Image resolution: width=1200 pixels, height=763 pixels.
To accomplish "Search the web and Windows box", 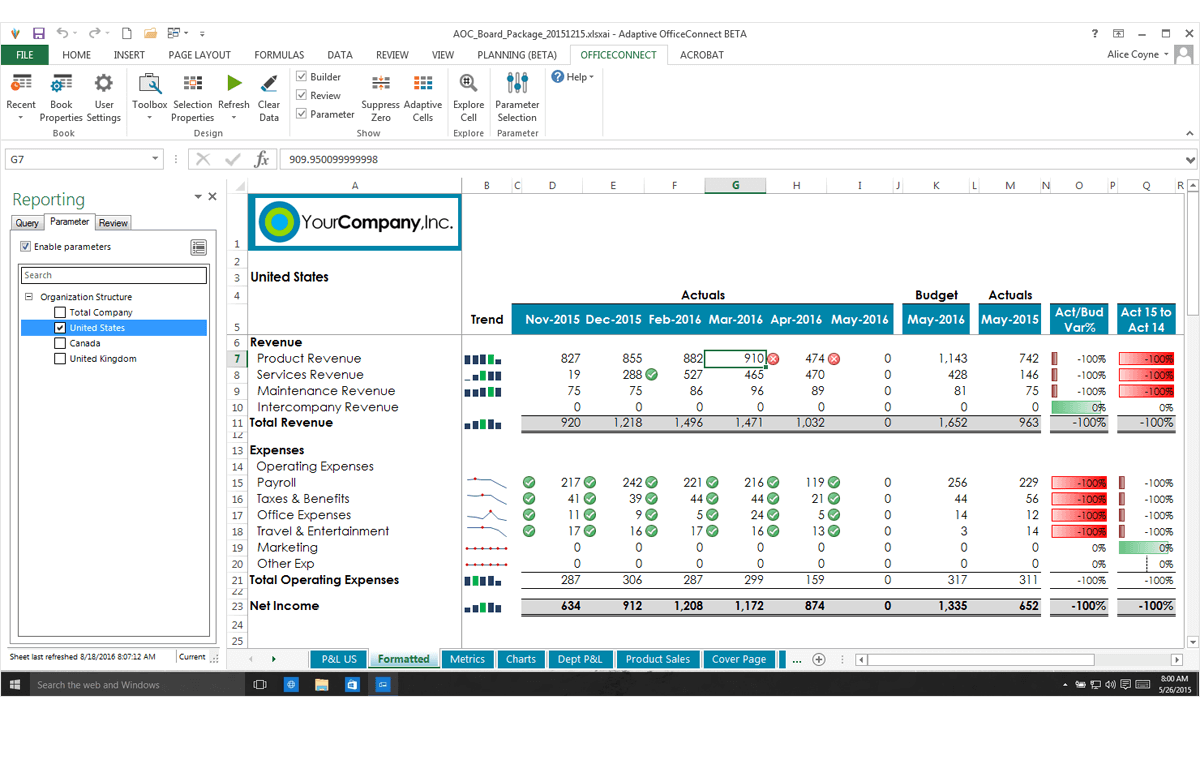I will pyautogui.click(x=137, y=685).
